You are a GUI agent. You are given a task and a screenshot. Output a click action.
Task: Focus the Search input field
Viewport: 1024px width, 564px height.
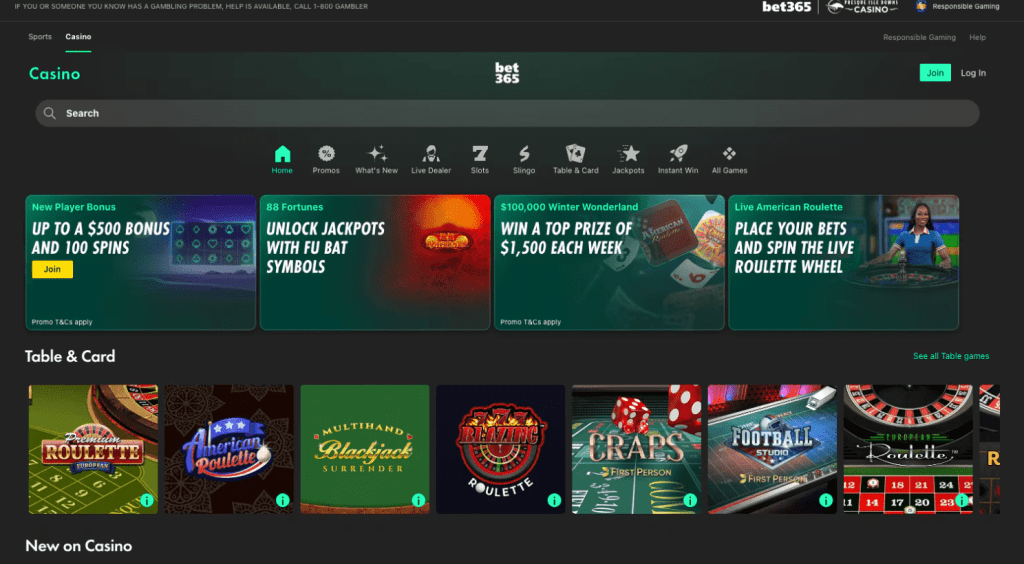507,114
